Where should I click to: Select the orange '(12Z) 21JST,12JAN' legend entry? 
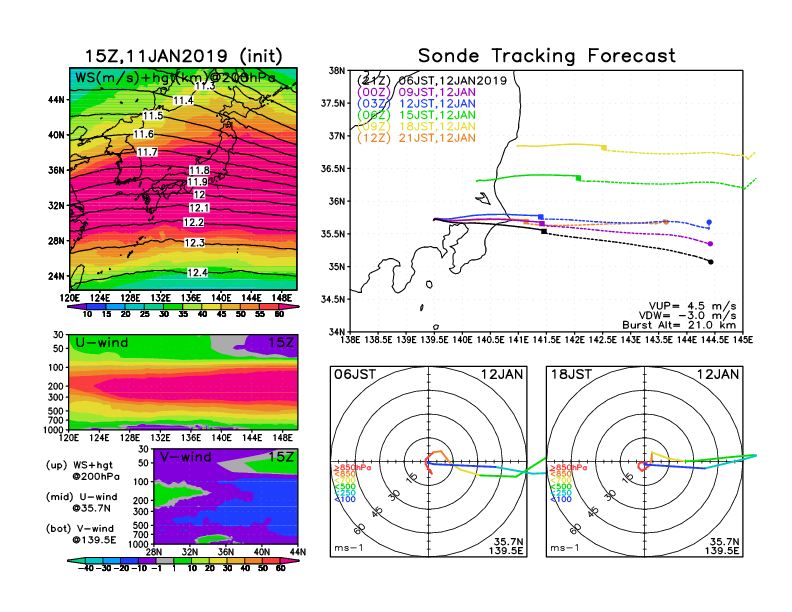tap(416, 138)
